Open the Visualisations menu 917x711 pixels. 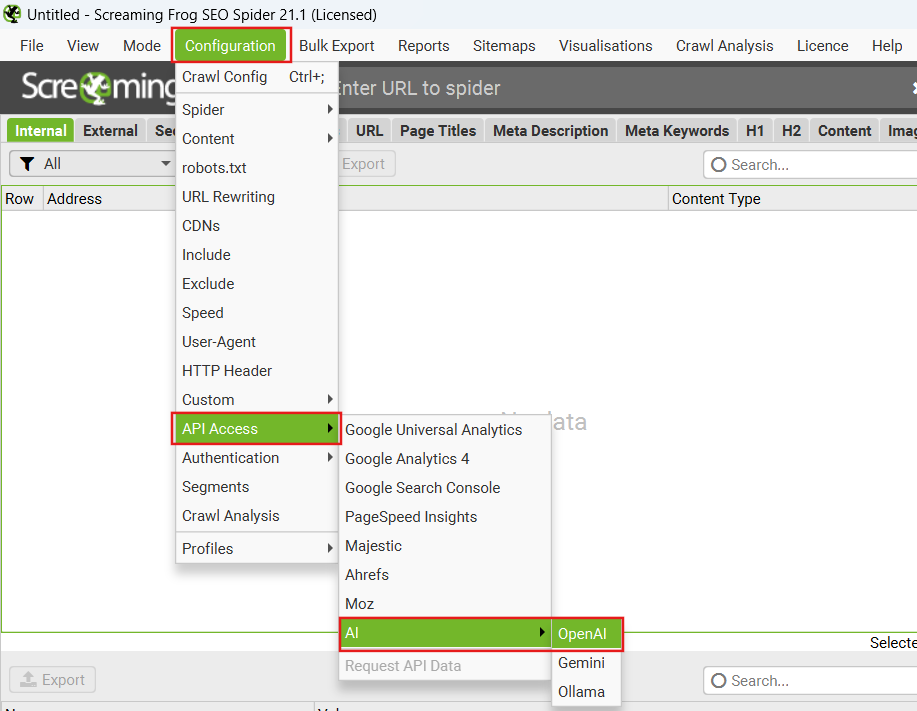pyautogui.click(x=606, y=46)
